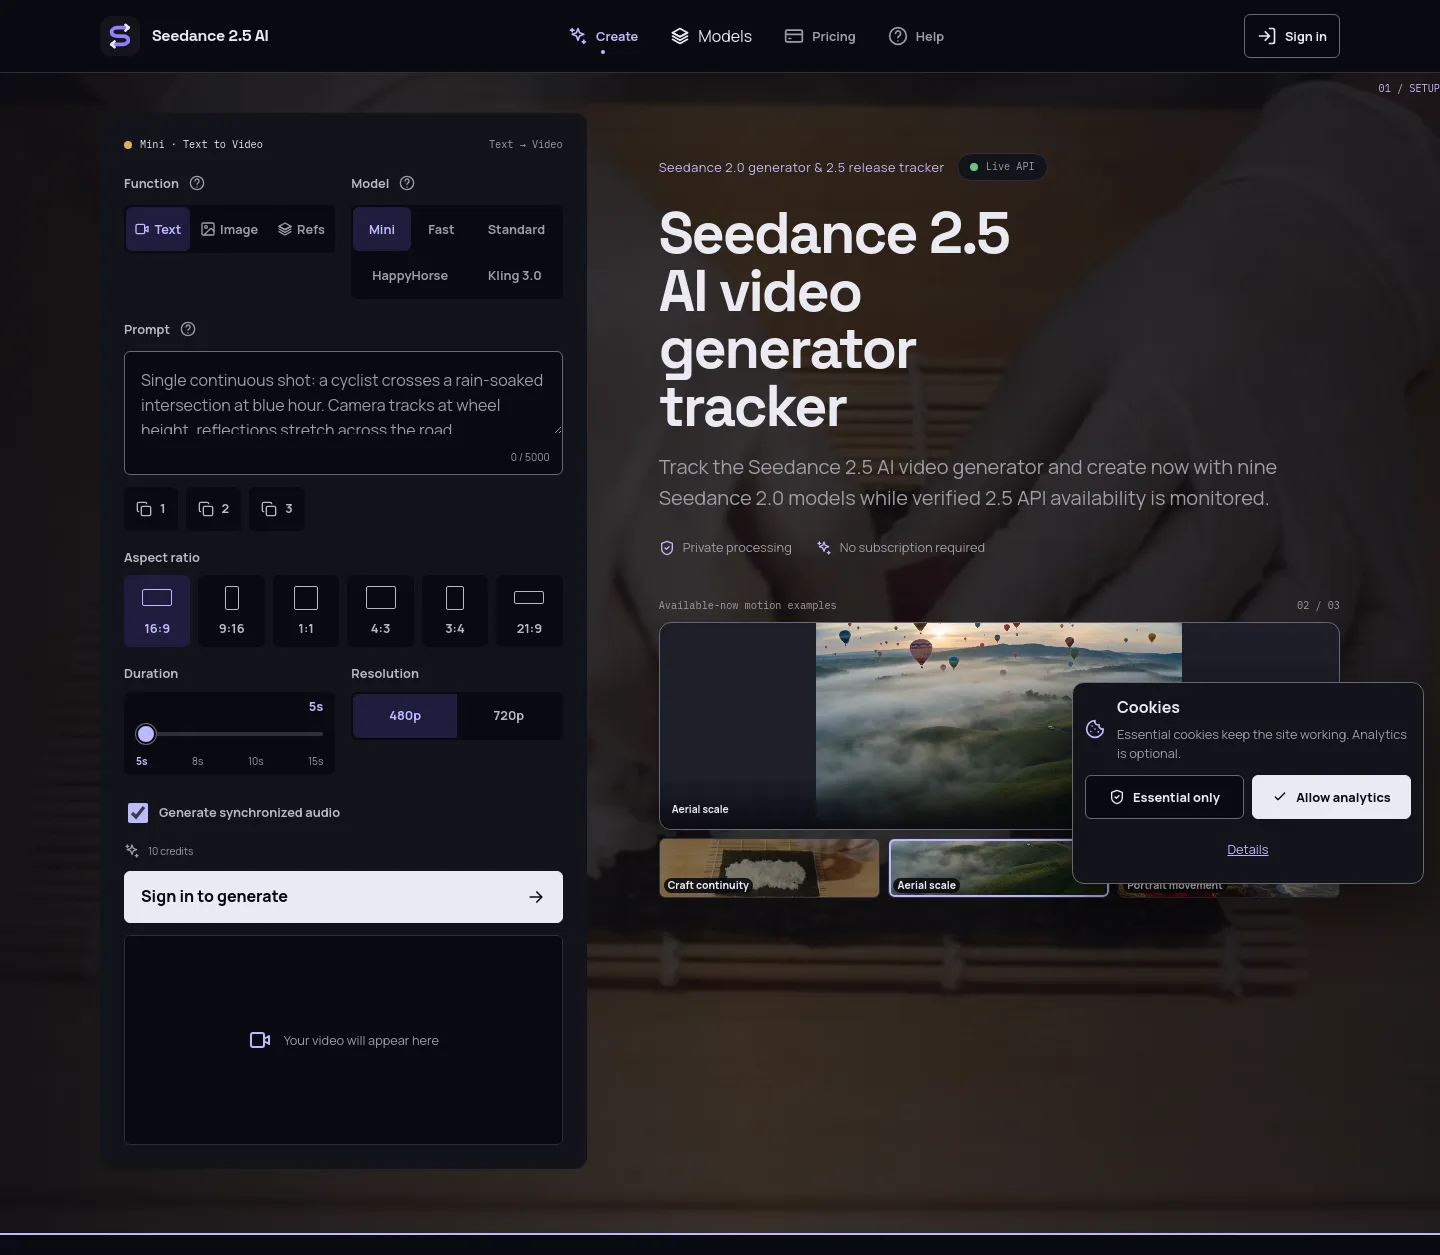The image size is (1440, 1255).
Task: Open the cookie Details link
Action: [x=1248, y=850]
